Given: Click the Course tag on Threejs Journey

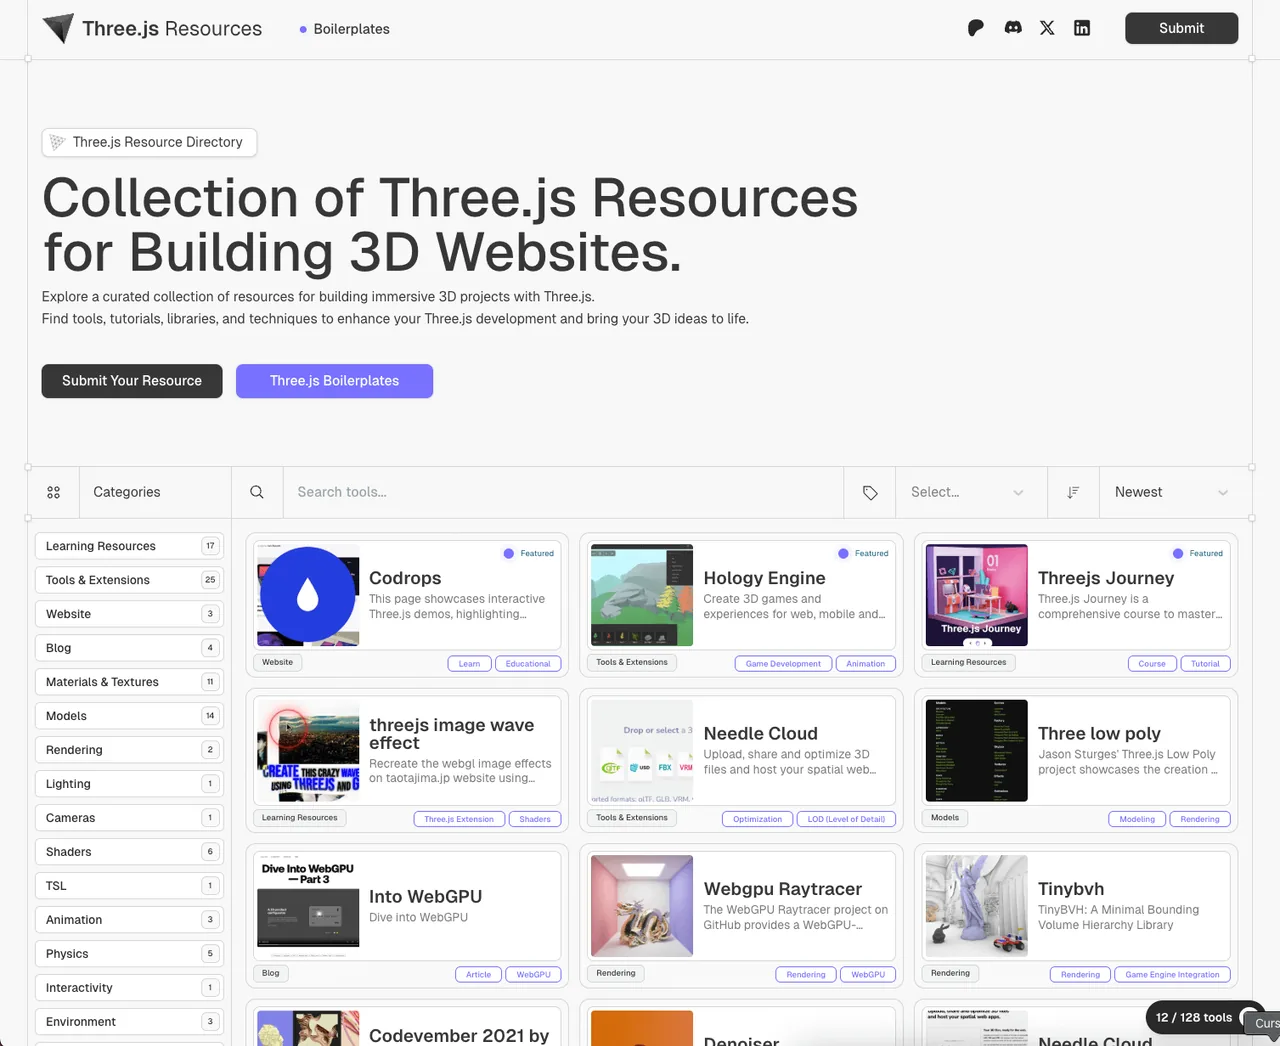Looking at the screenshot, I should tap(1152, 664).
